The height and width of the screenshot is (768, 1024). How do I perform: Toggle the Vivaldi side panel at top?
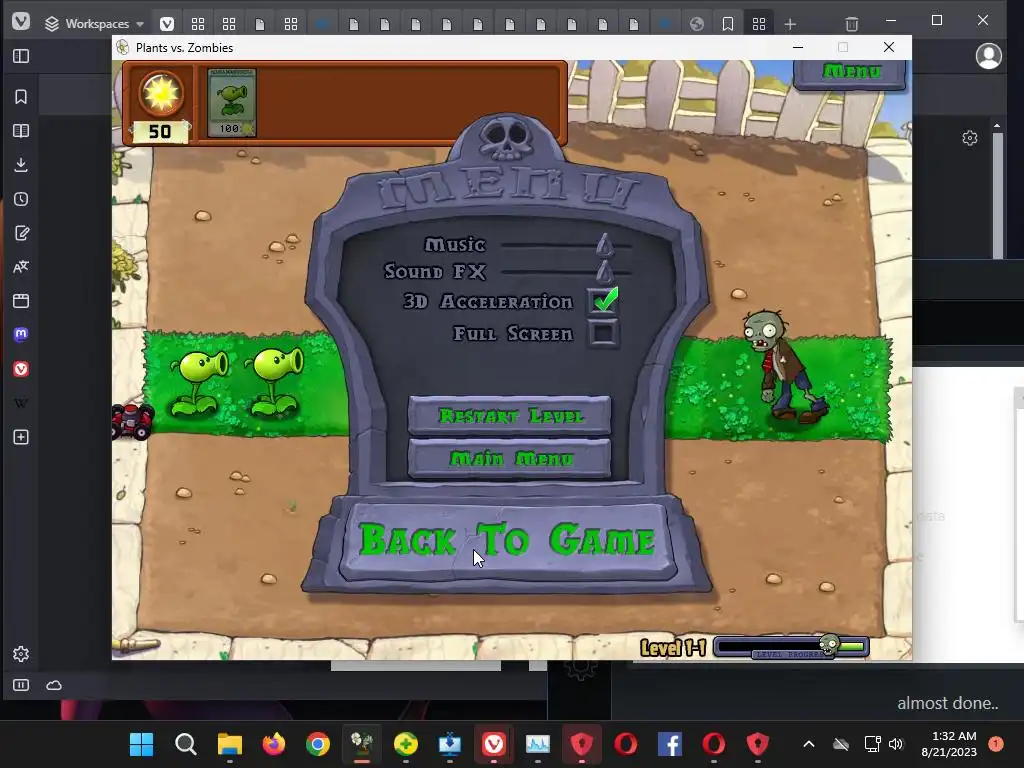(x=21, y=56)
